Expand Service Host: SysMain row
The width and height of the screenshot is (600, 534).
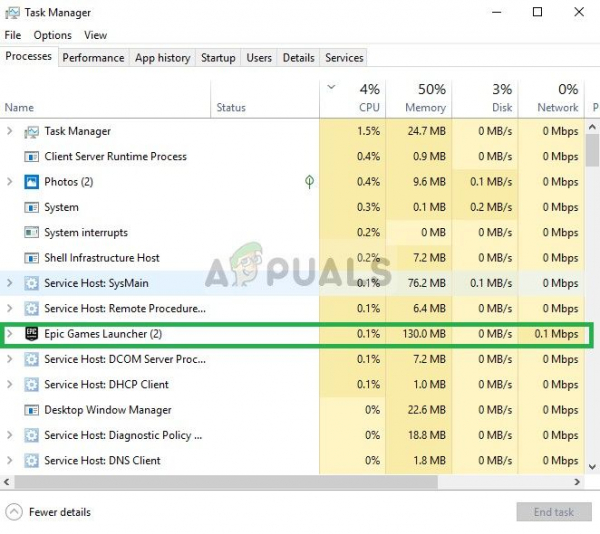pyautogui.click(x=10, y=283)
